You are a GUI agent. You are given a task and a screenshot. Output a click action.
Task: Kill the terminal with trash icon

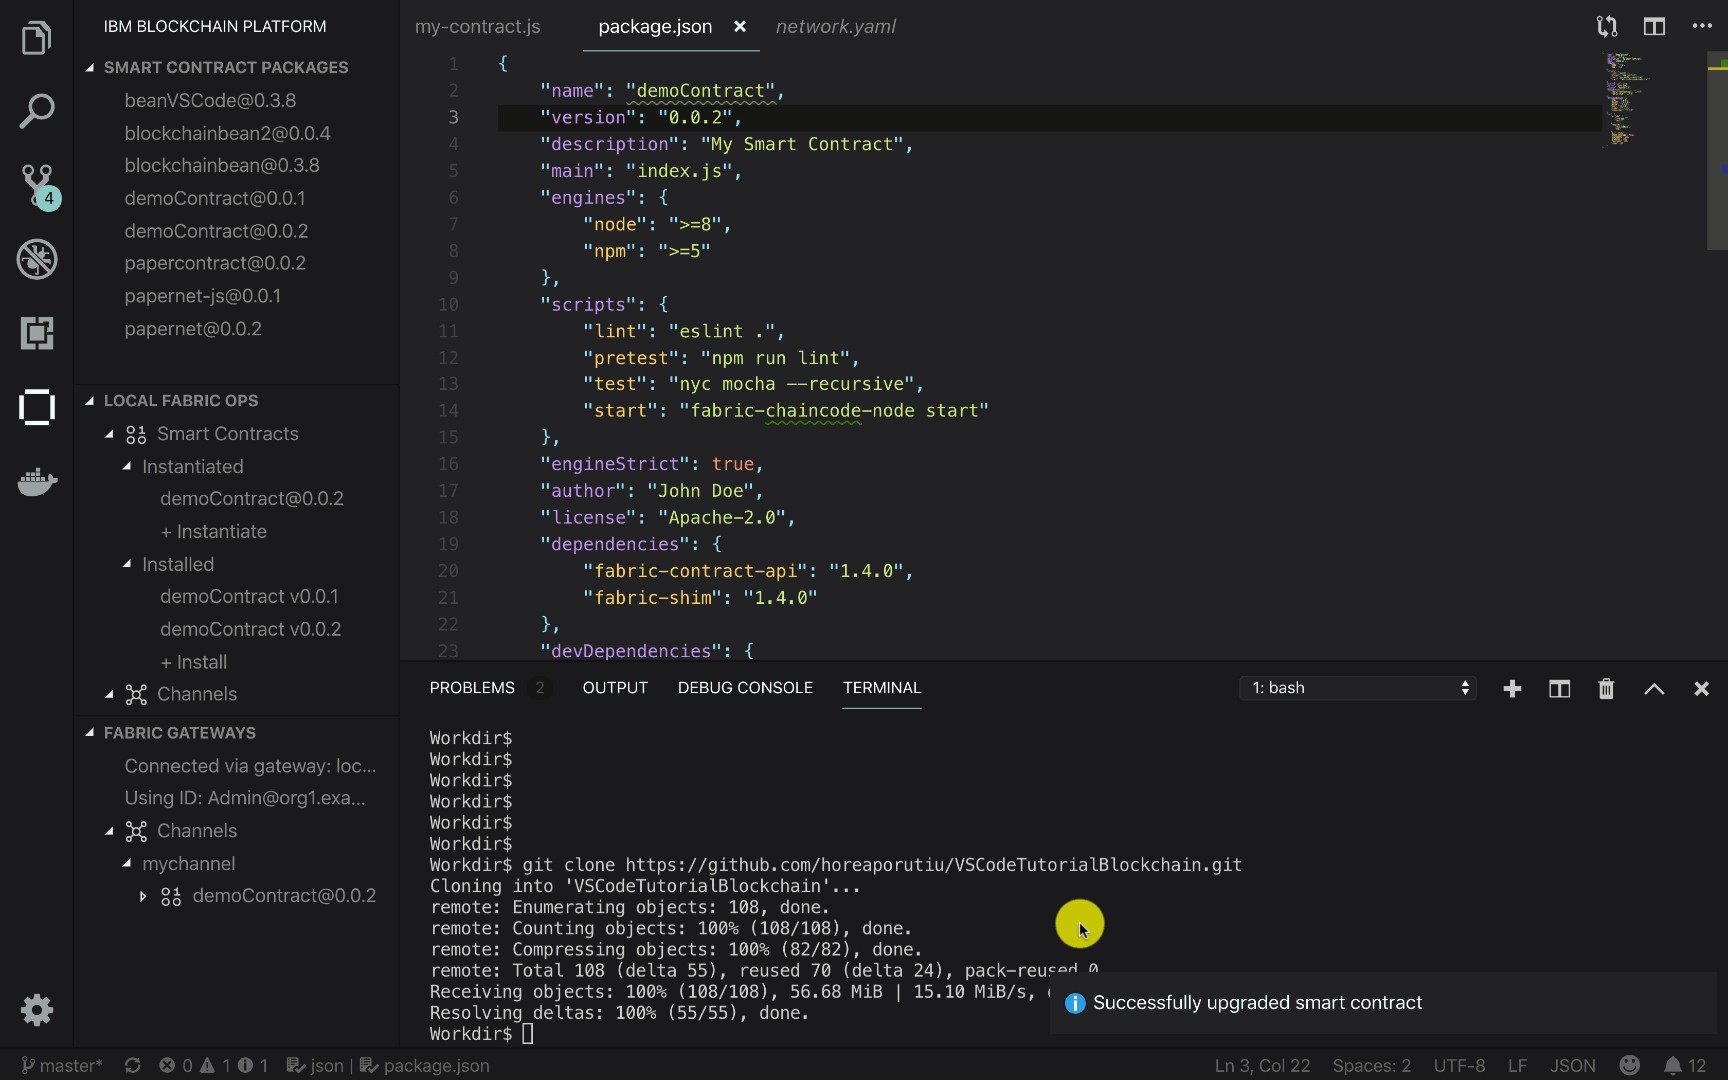click(x=1606, y=688)
